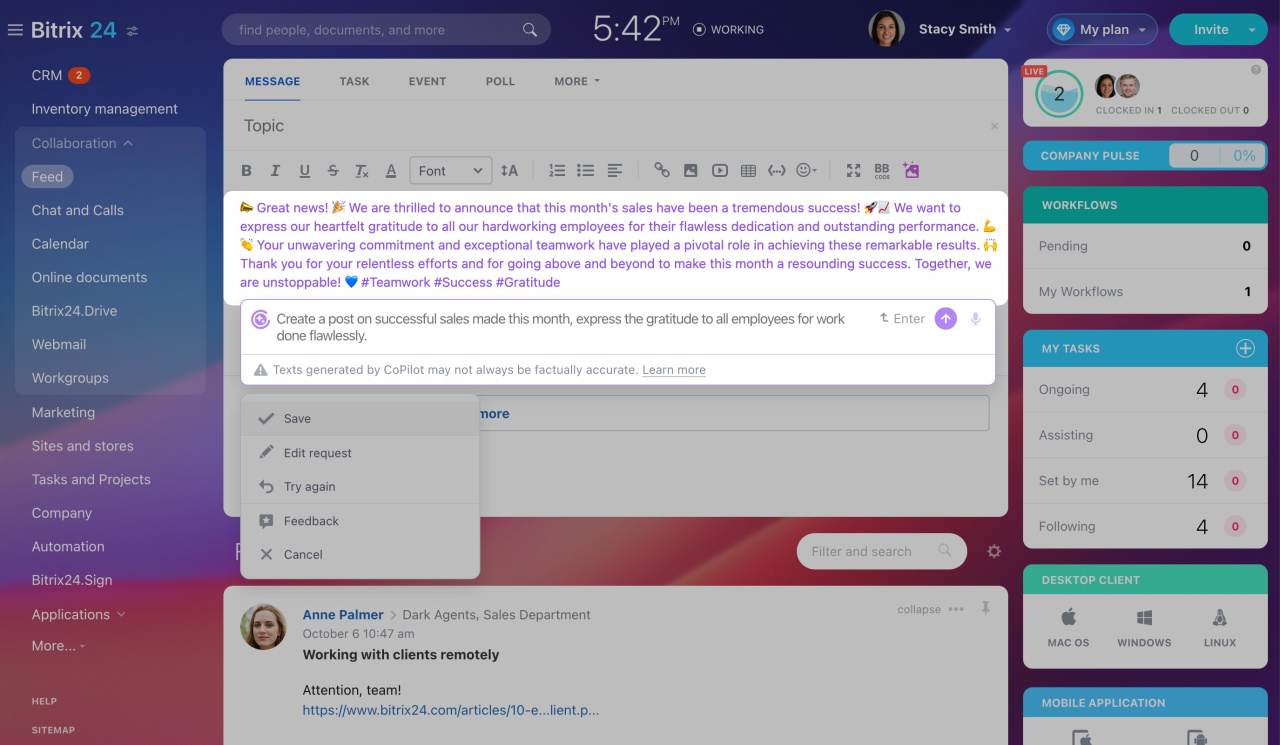Open the My plan dropdown
The width and height of the screenshot is (1280, 745).
tap(1102, 30)
